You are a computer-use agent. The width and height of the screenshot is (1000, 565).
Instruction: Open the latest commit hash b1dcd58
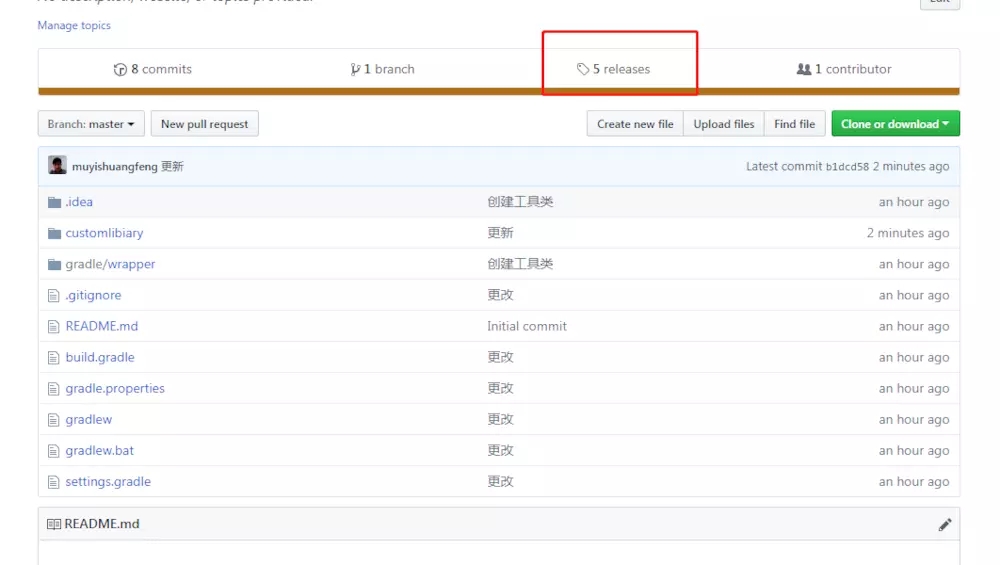coord(848,166)
